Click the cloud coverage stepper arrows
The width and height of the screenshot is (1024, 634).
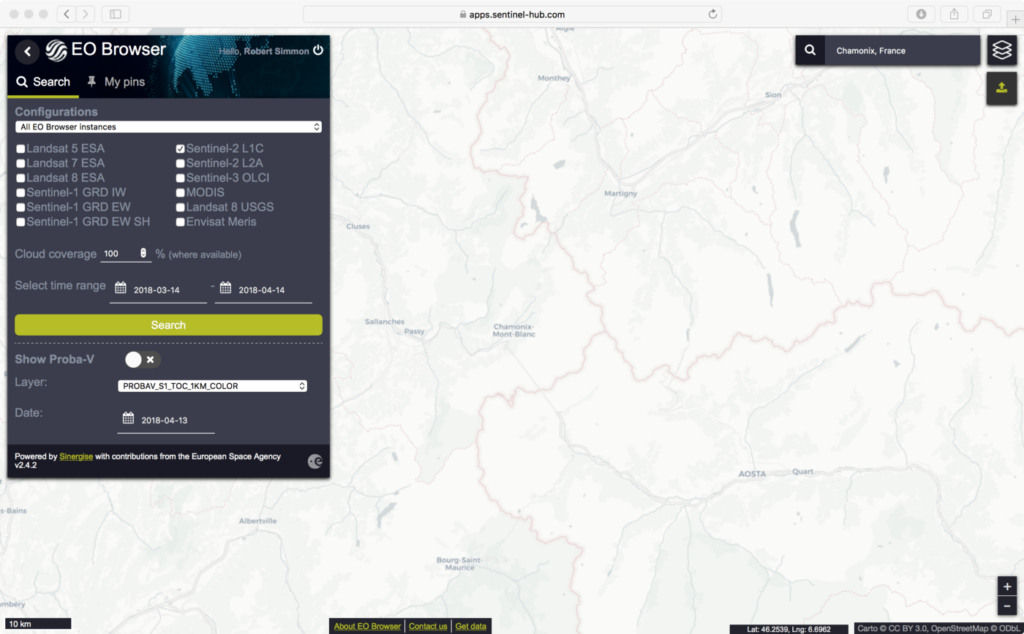[x=143, y=253]
